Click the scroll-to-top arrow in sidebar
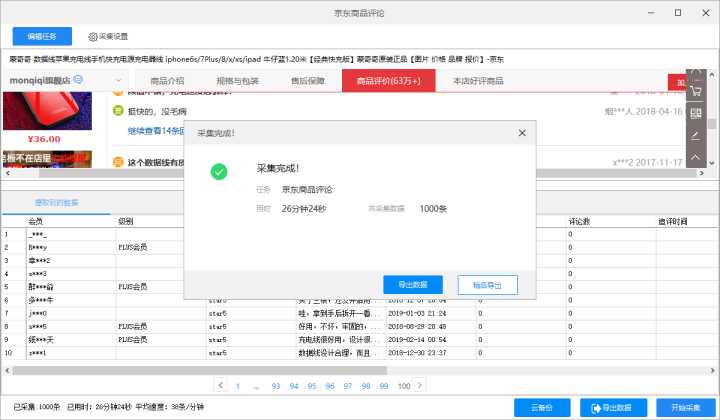 [696, 158]
